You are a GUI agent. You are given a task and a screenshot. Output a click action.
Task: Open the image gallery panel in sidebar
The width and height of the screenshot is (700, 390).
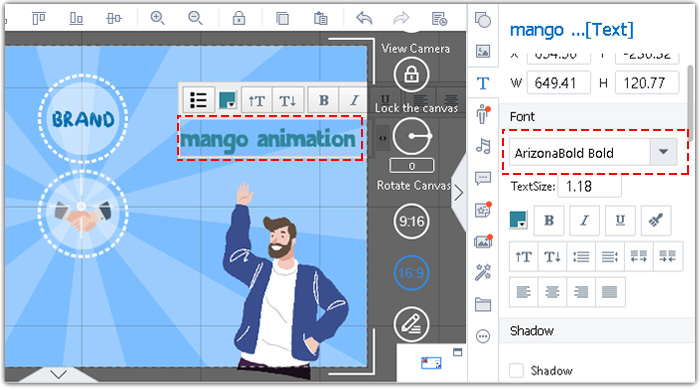pyautogui.click(x=483, y=241)
